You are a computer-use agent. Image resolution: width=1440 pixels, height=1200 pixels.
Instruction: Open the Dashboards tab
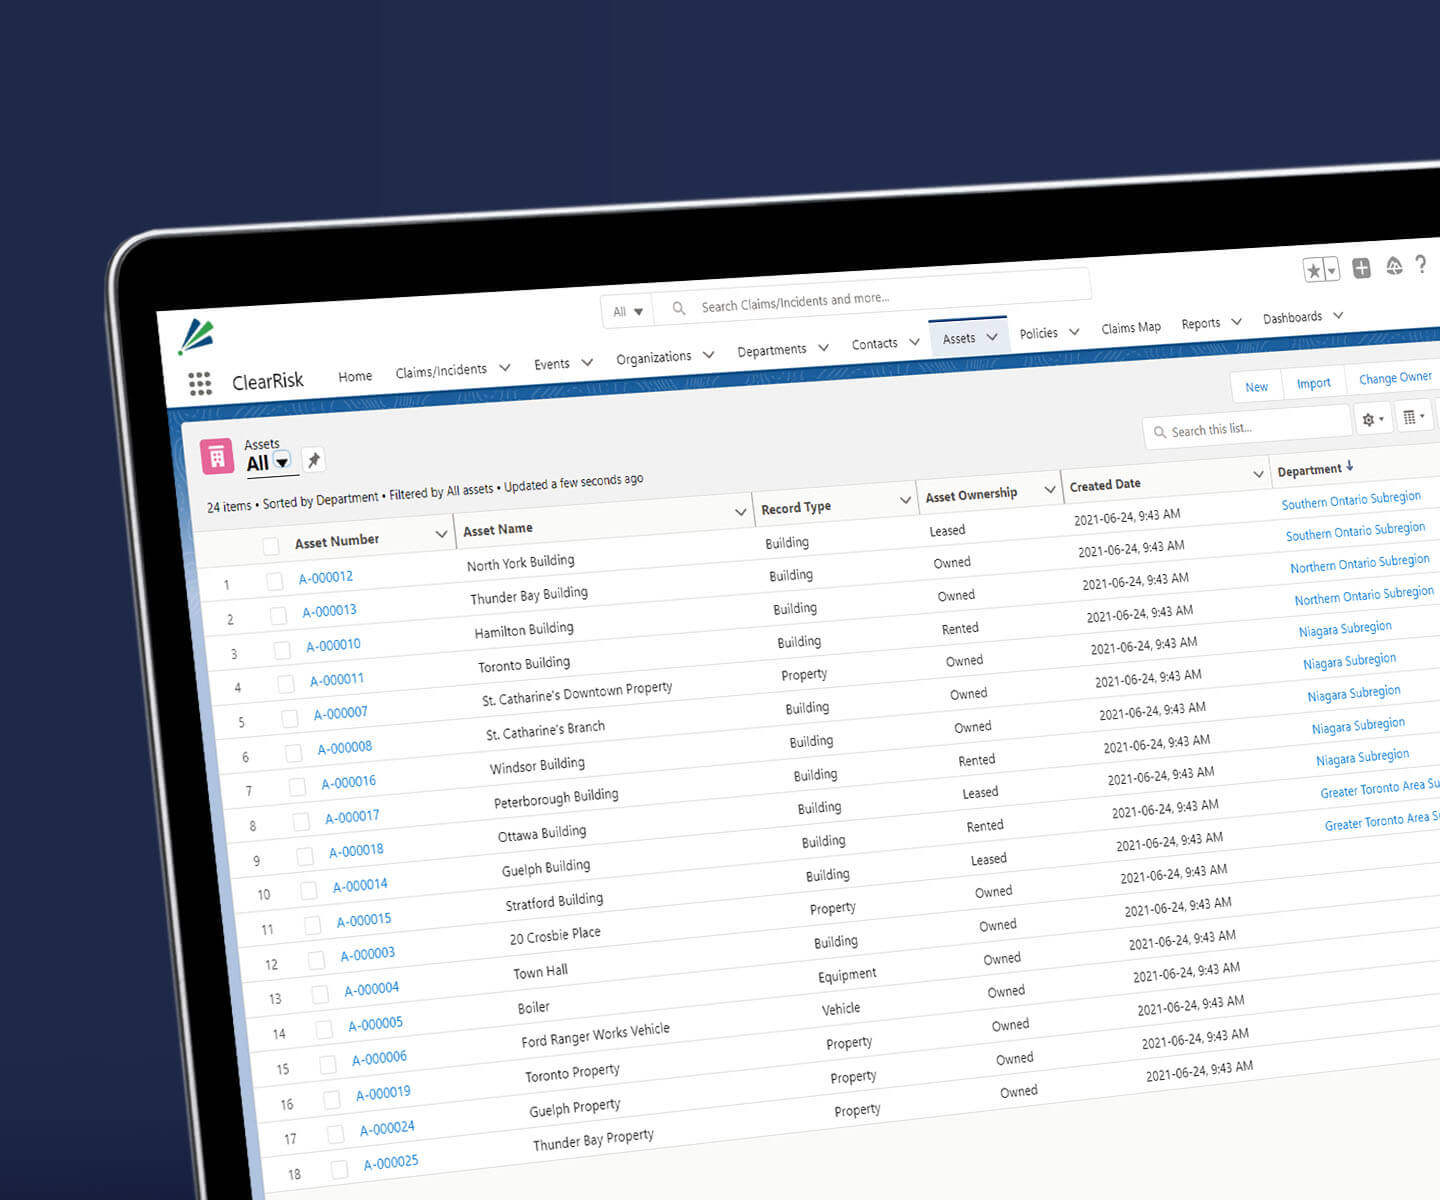[x=1292, y=317]
